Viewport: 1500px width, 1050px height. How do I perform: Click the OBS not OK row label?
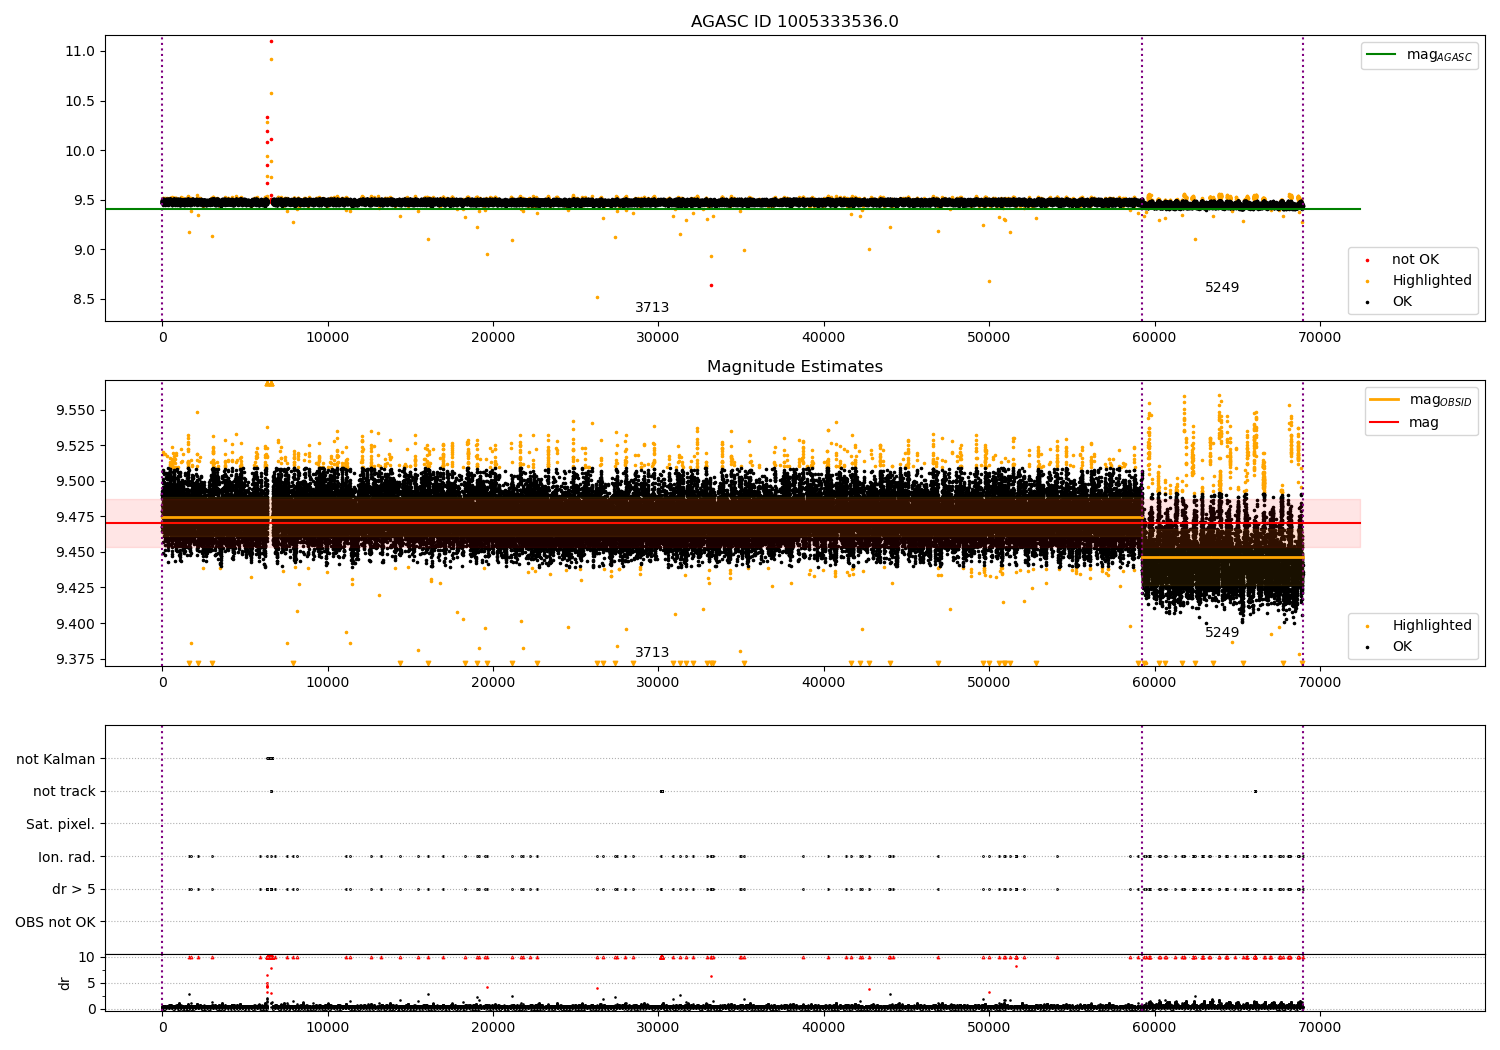(x=56, y=922)
